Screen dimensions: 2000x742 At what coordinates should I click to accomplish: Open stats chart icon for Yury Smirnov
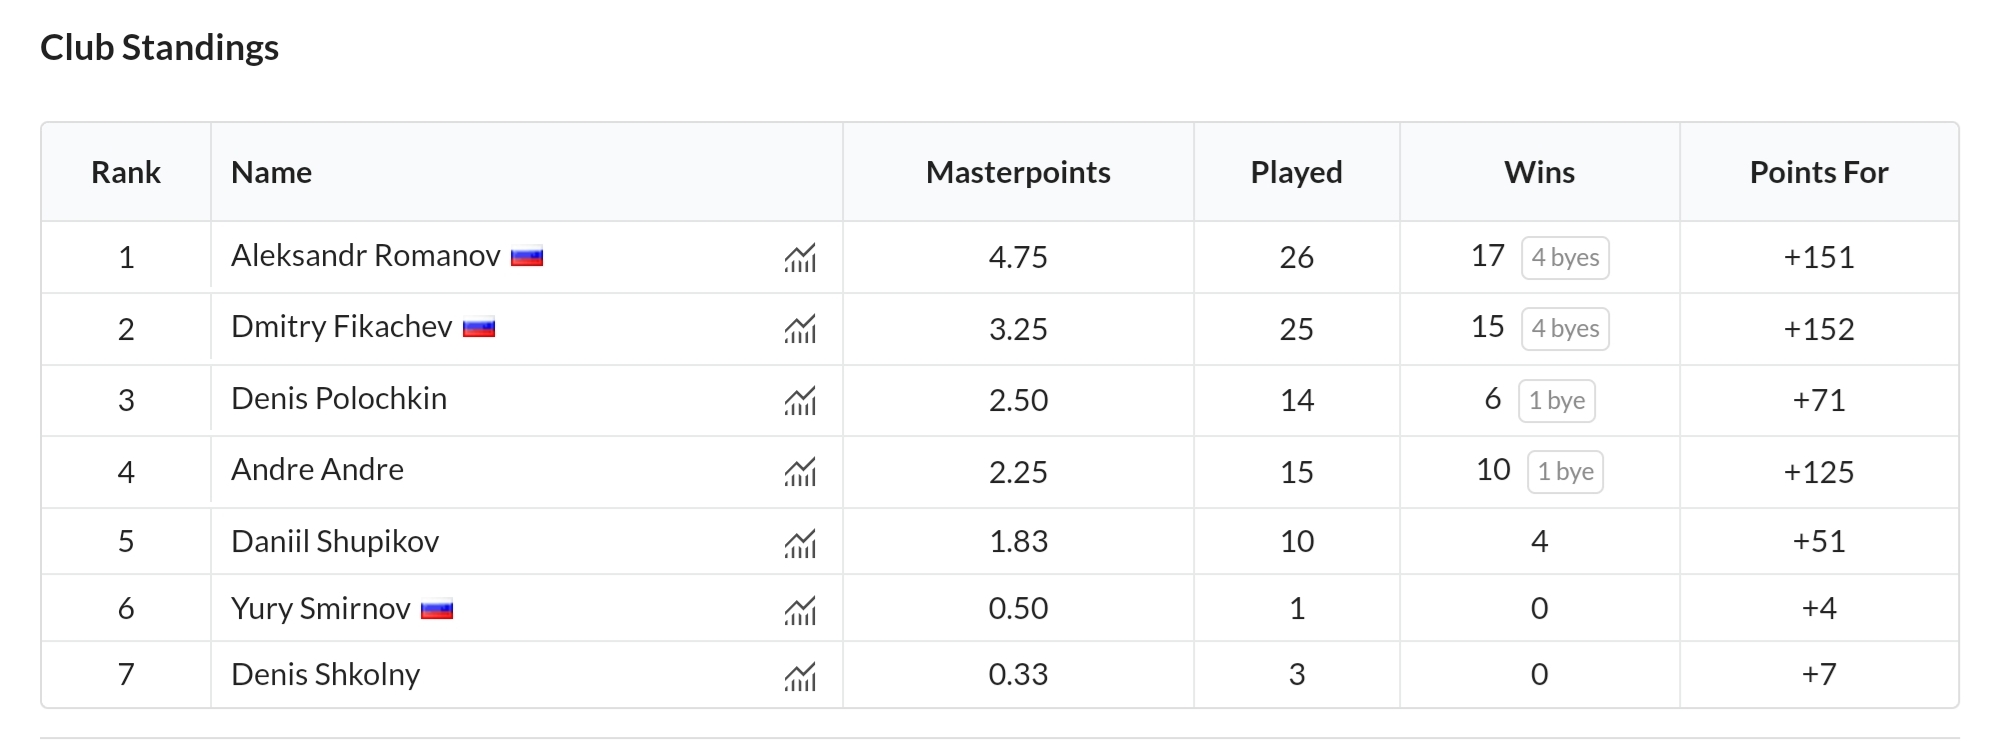[x=800, y=610]
